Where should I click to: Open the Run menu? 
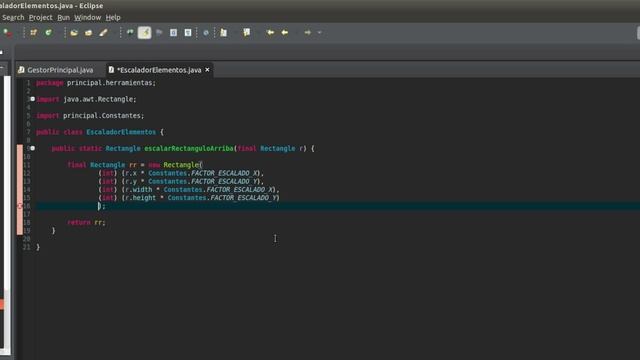[63, 18]
